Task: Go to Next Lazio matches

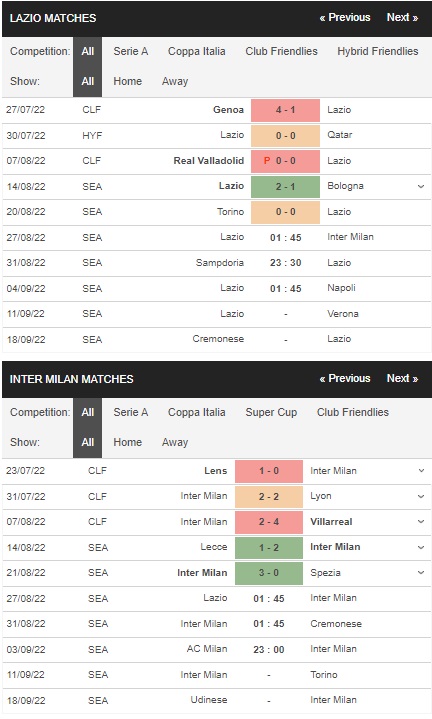Action: [x=402, y=17]
